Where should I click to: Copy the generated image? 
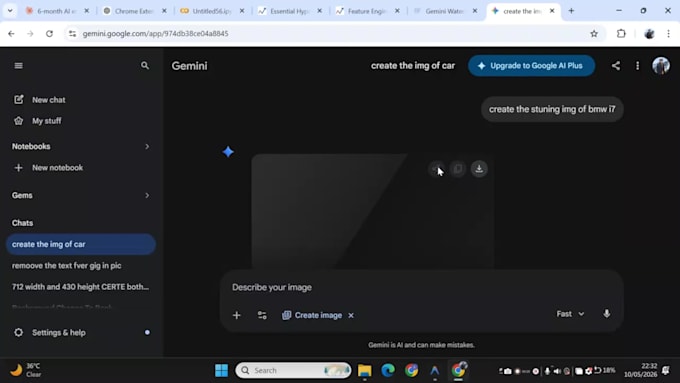point(458,169)
